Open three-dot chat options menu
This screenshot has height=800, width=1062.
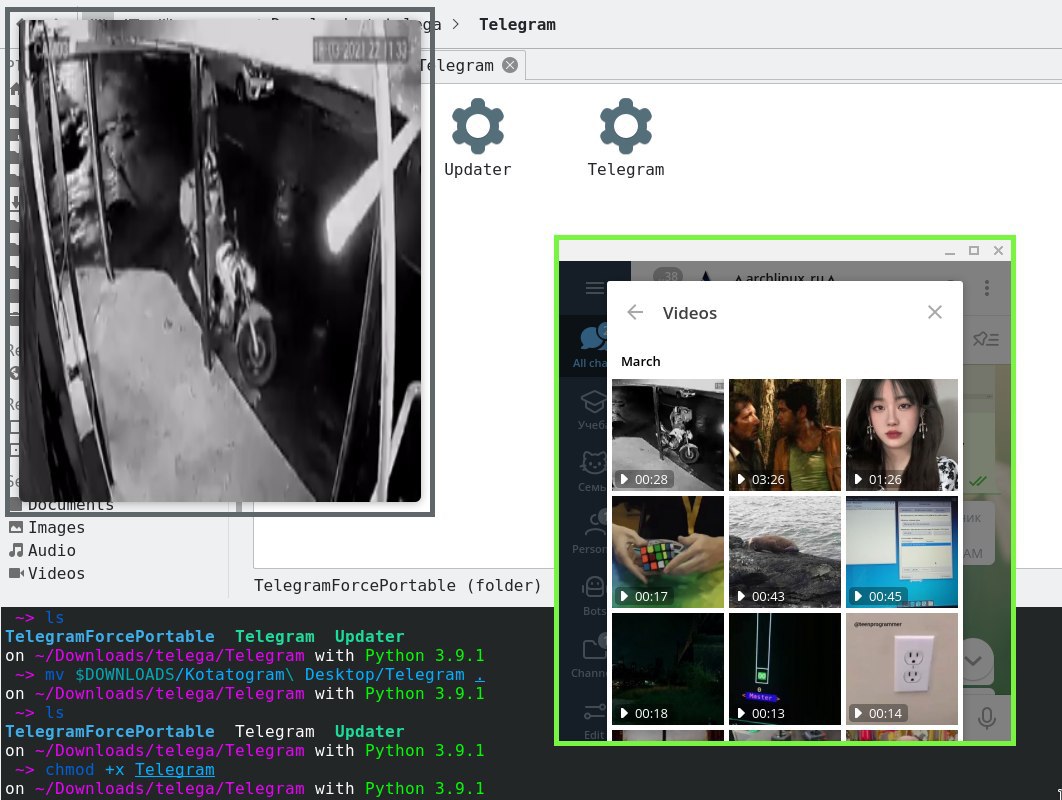[x=987, y=288]
